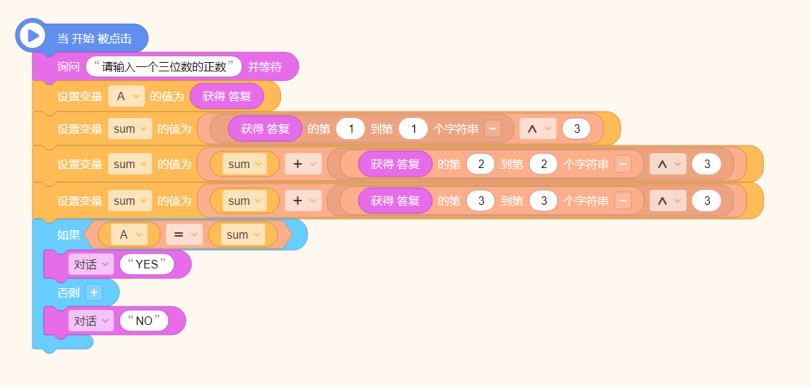This screenshot has width=811, height=387.
Task: Open ^ operator dropdown in index 1 row
Action: 537,129
